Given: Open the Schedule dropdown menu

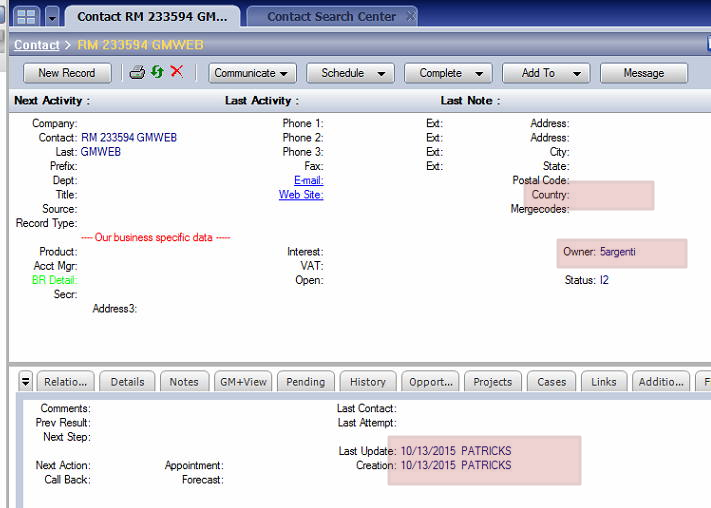Looking at the screenshot, I should (349, 73).
